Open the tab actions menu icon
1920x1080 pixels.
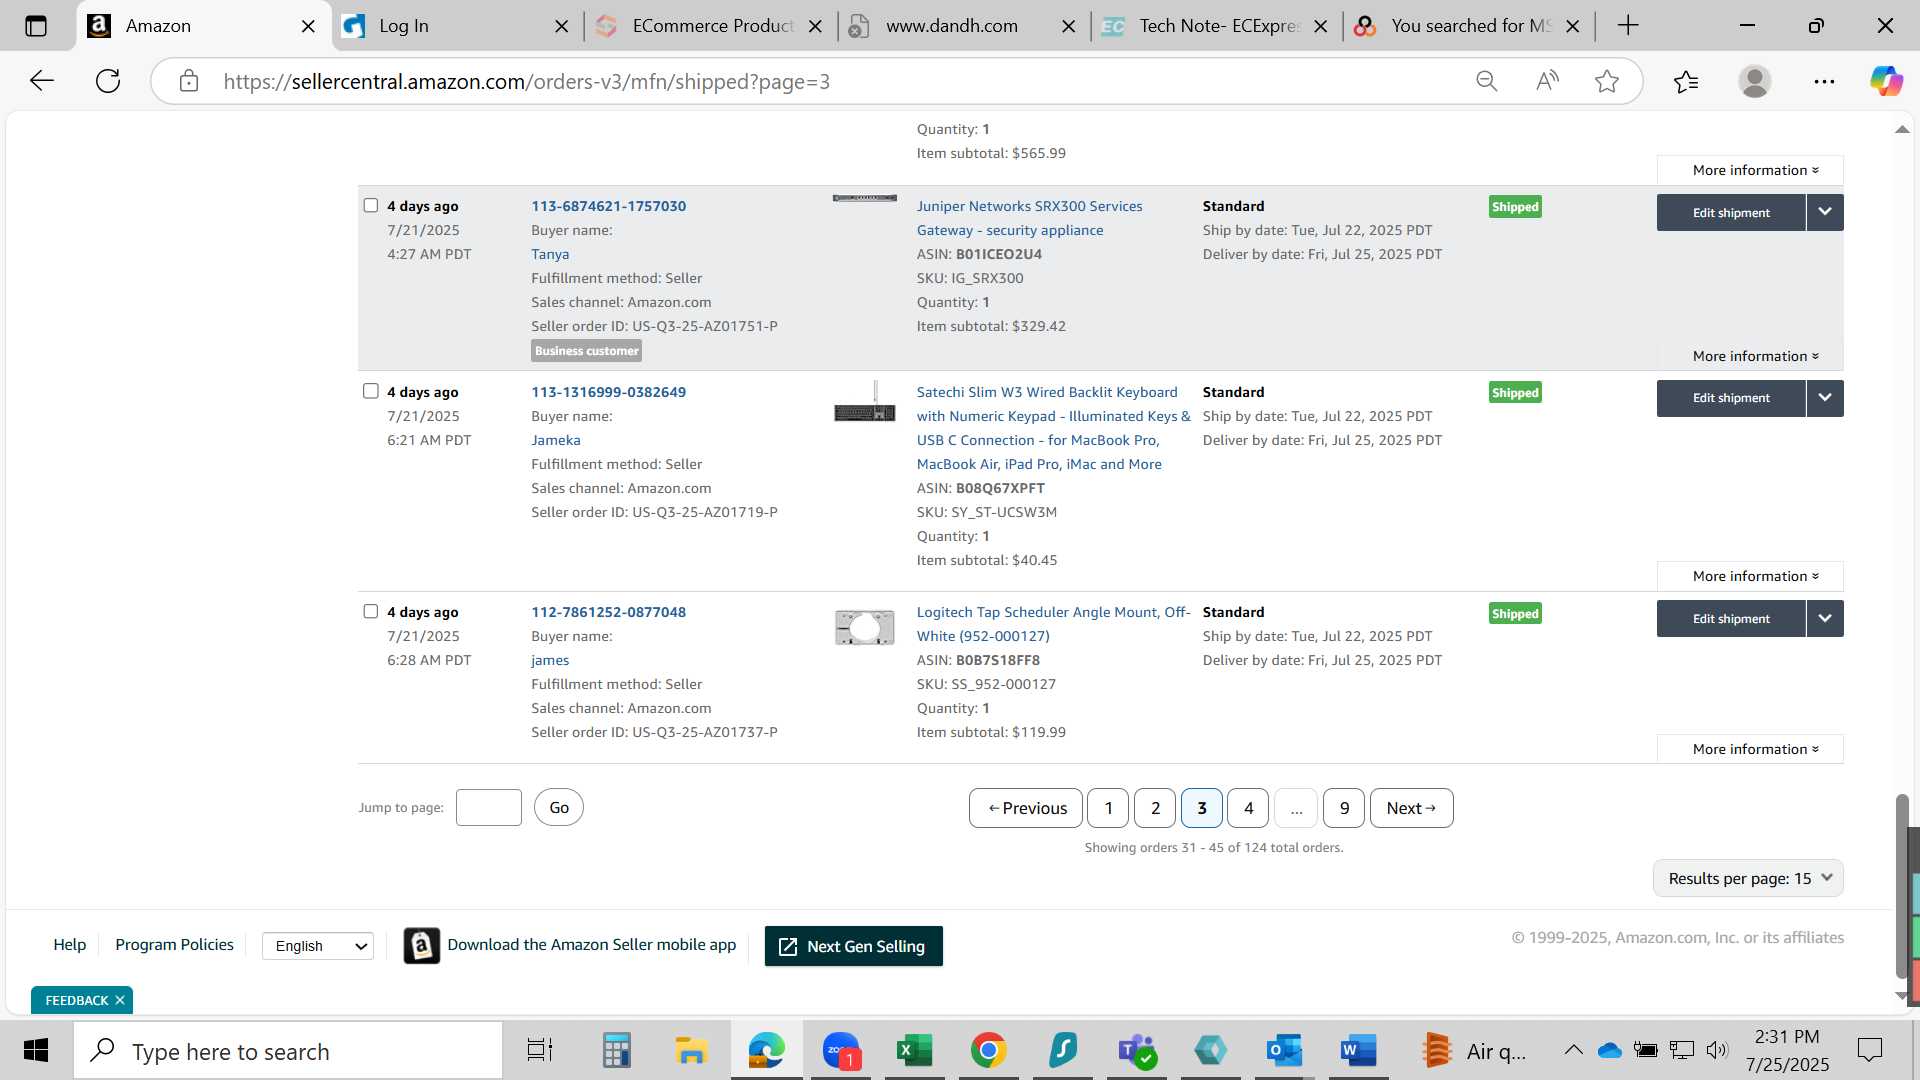pyautogui.click(x=36, y=26)
